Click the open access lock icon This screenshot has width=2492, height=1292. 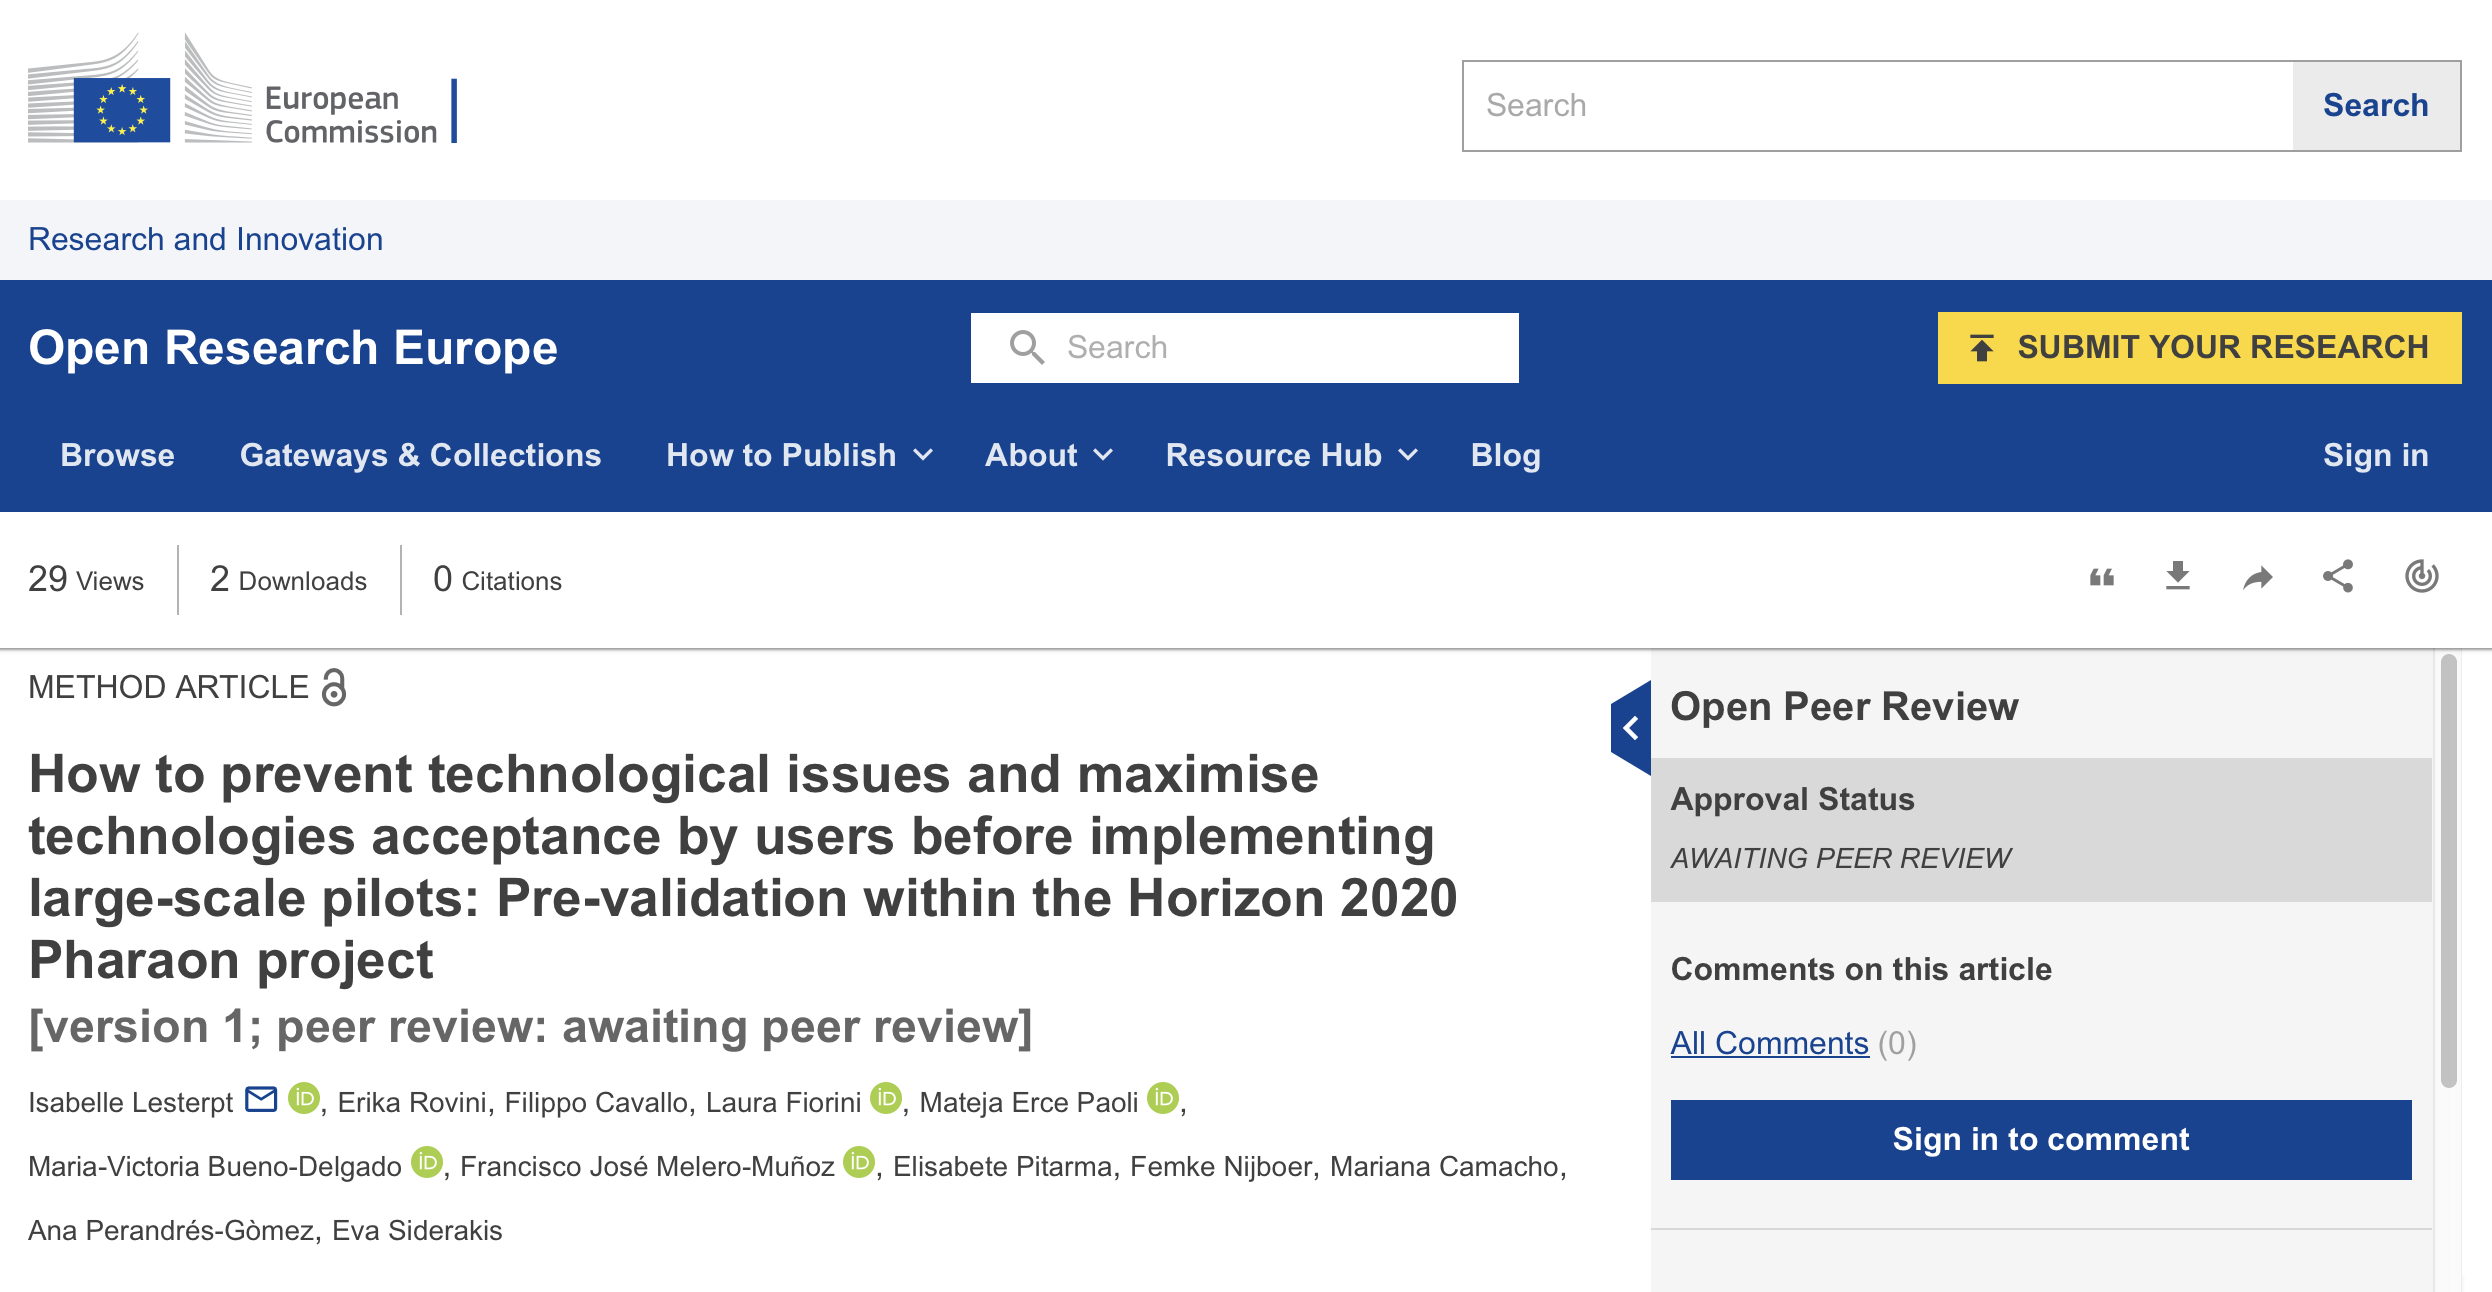334,688
